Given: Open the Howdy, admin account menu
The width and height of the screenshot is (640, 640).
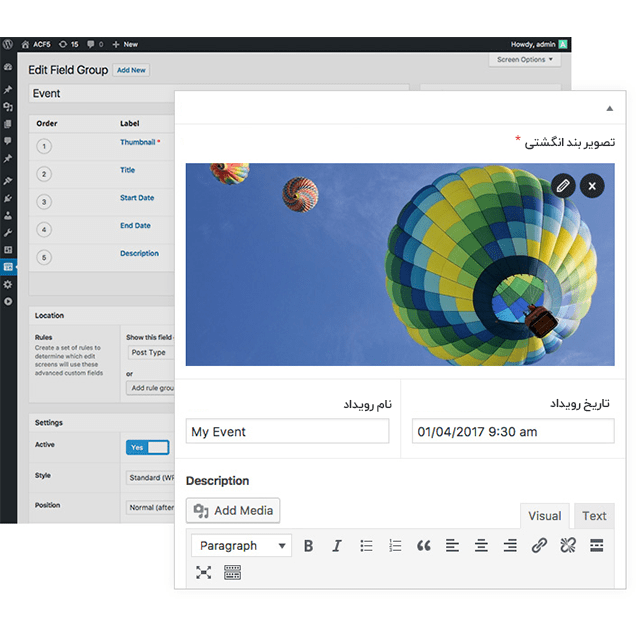Looking at the screenshot, I should [x=539, y=44].
